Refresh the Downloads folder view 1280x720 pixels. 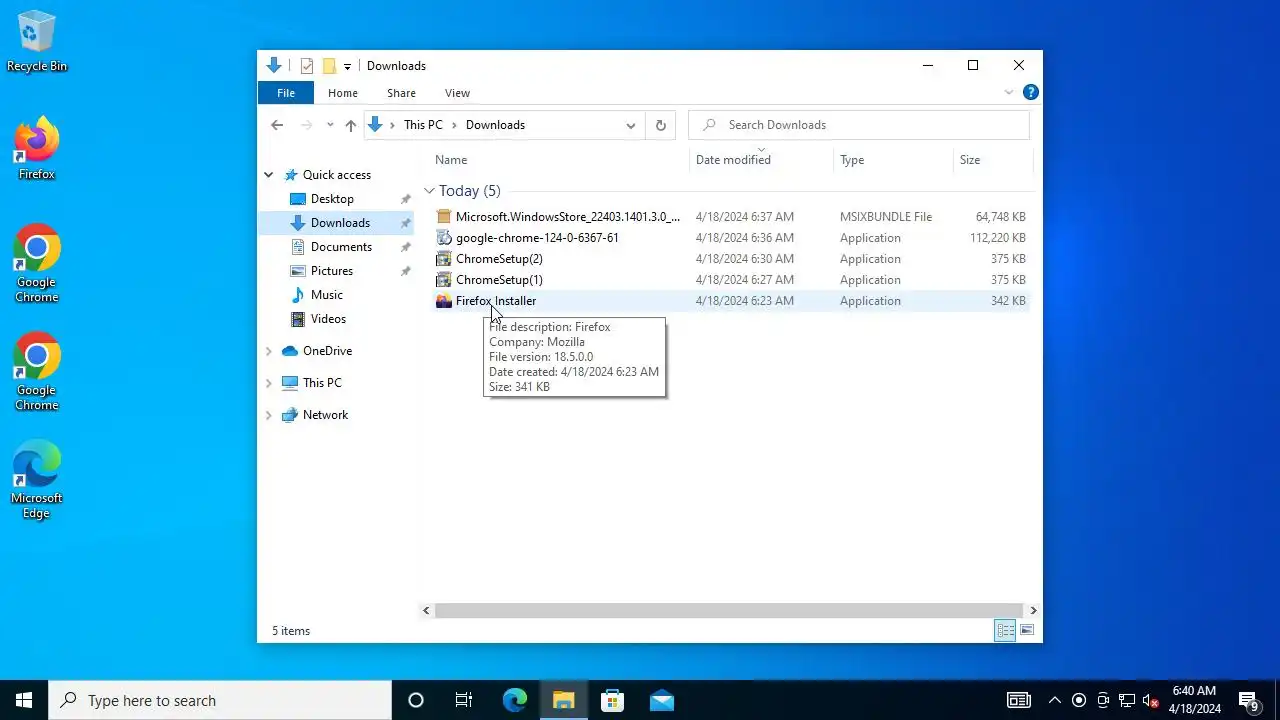[660, 125]
